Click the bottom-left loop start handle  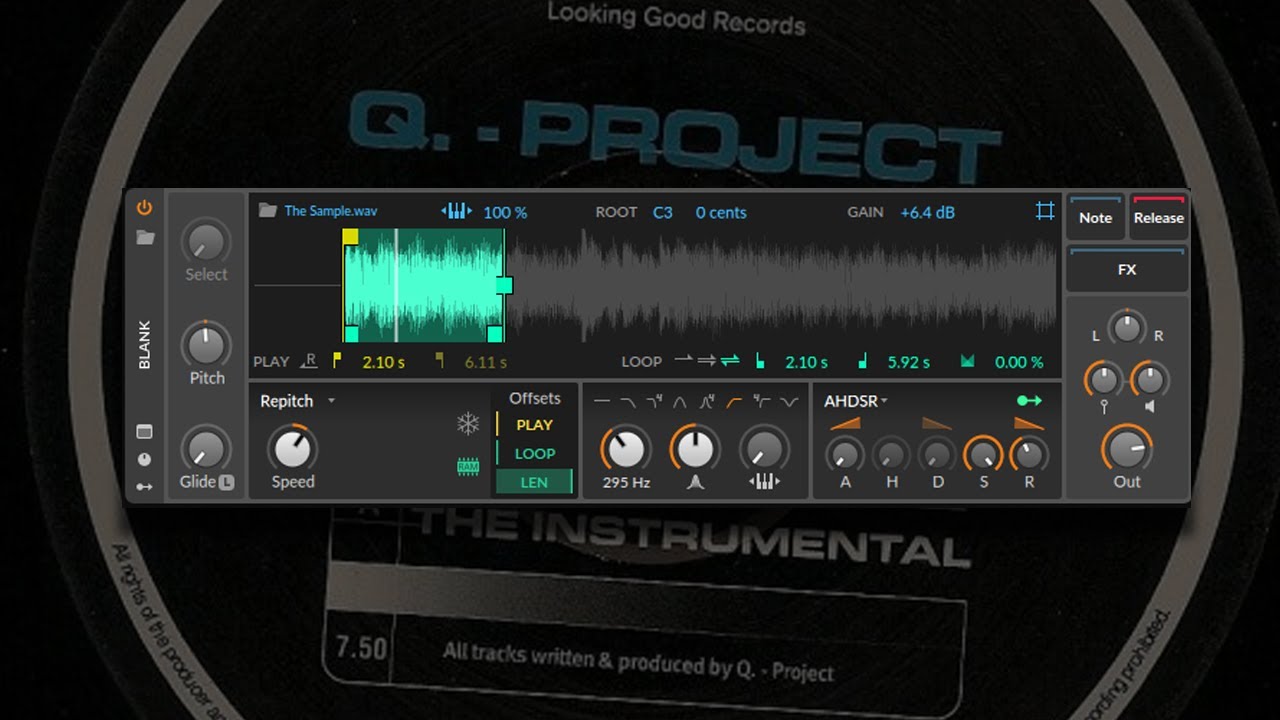coord(351,334)
